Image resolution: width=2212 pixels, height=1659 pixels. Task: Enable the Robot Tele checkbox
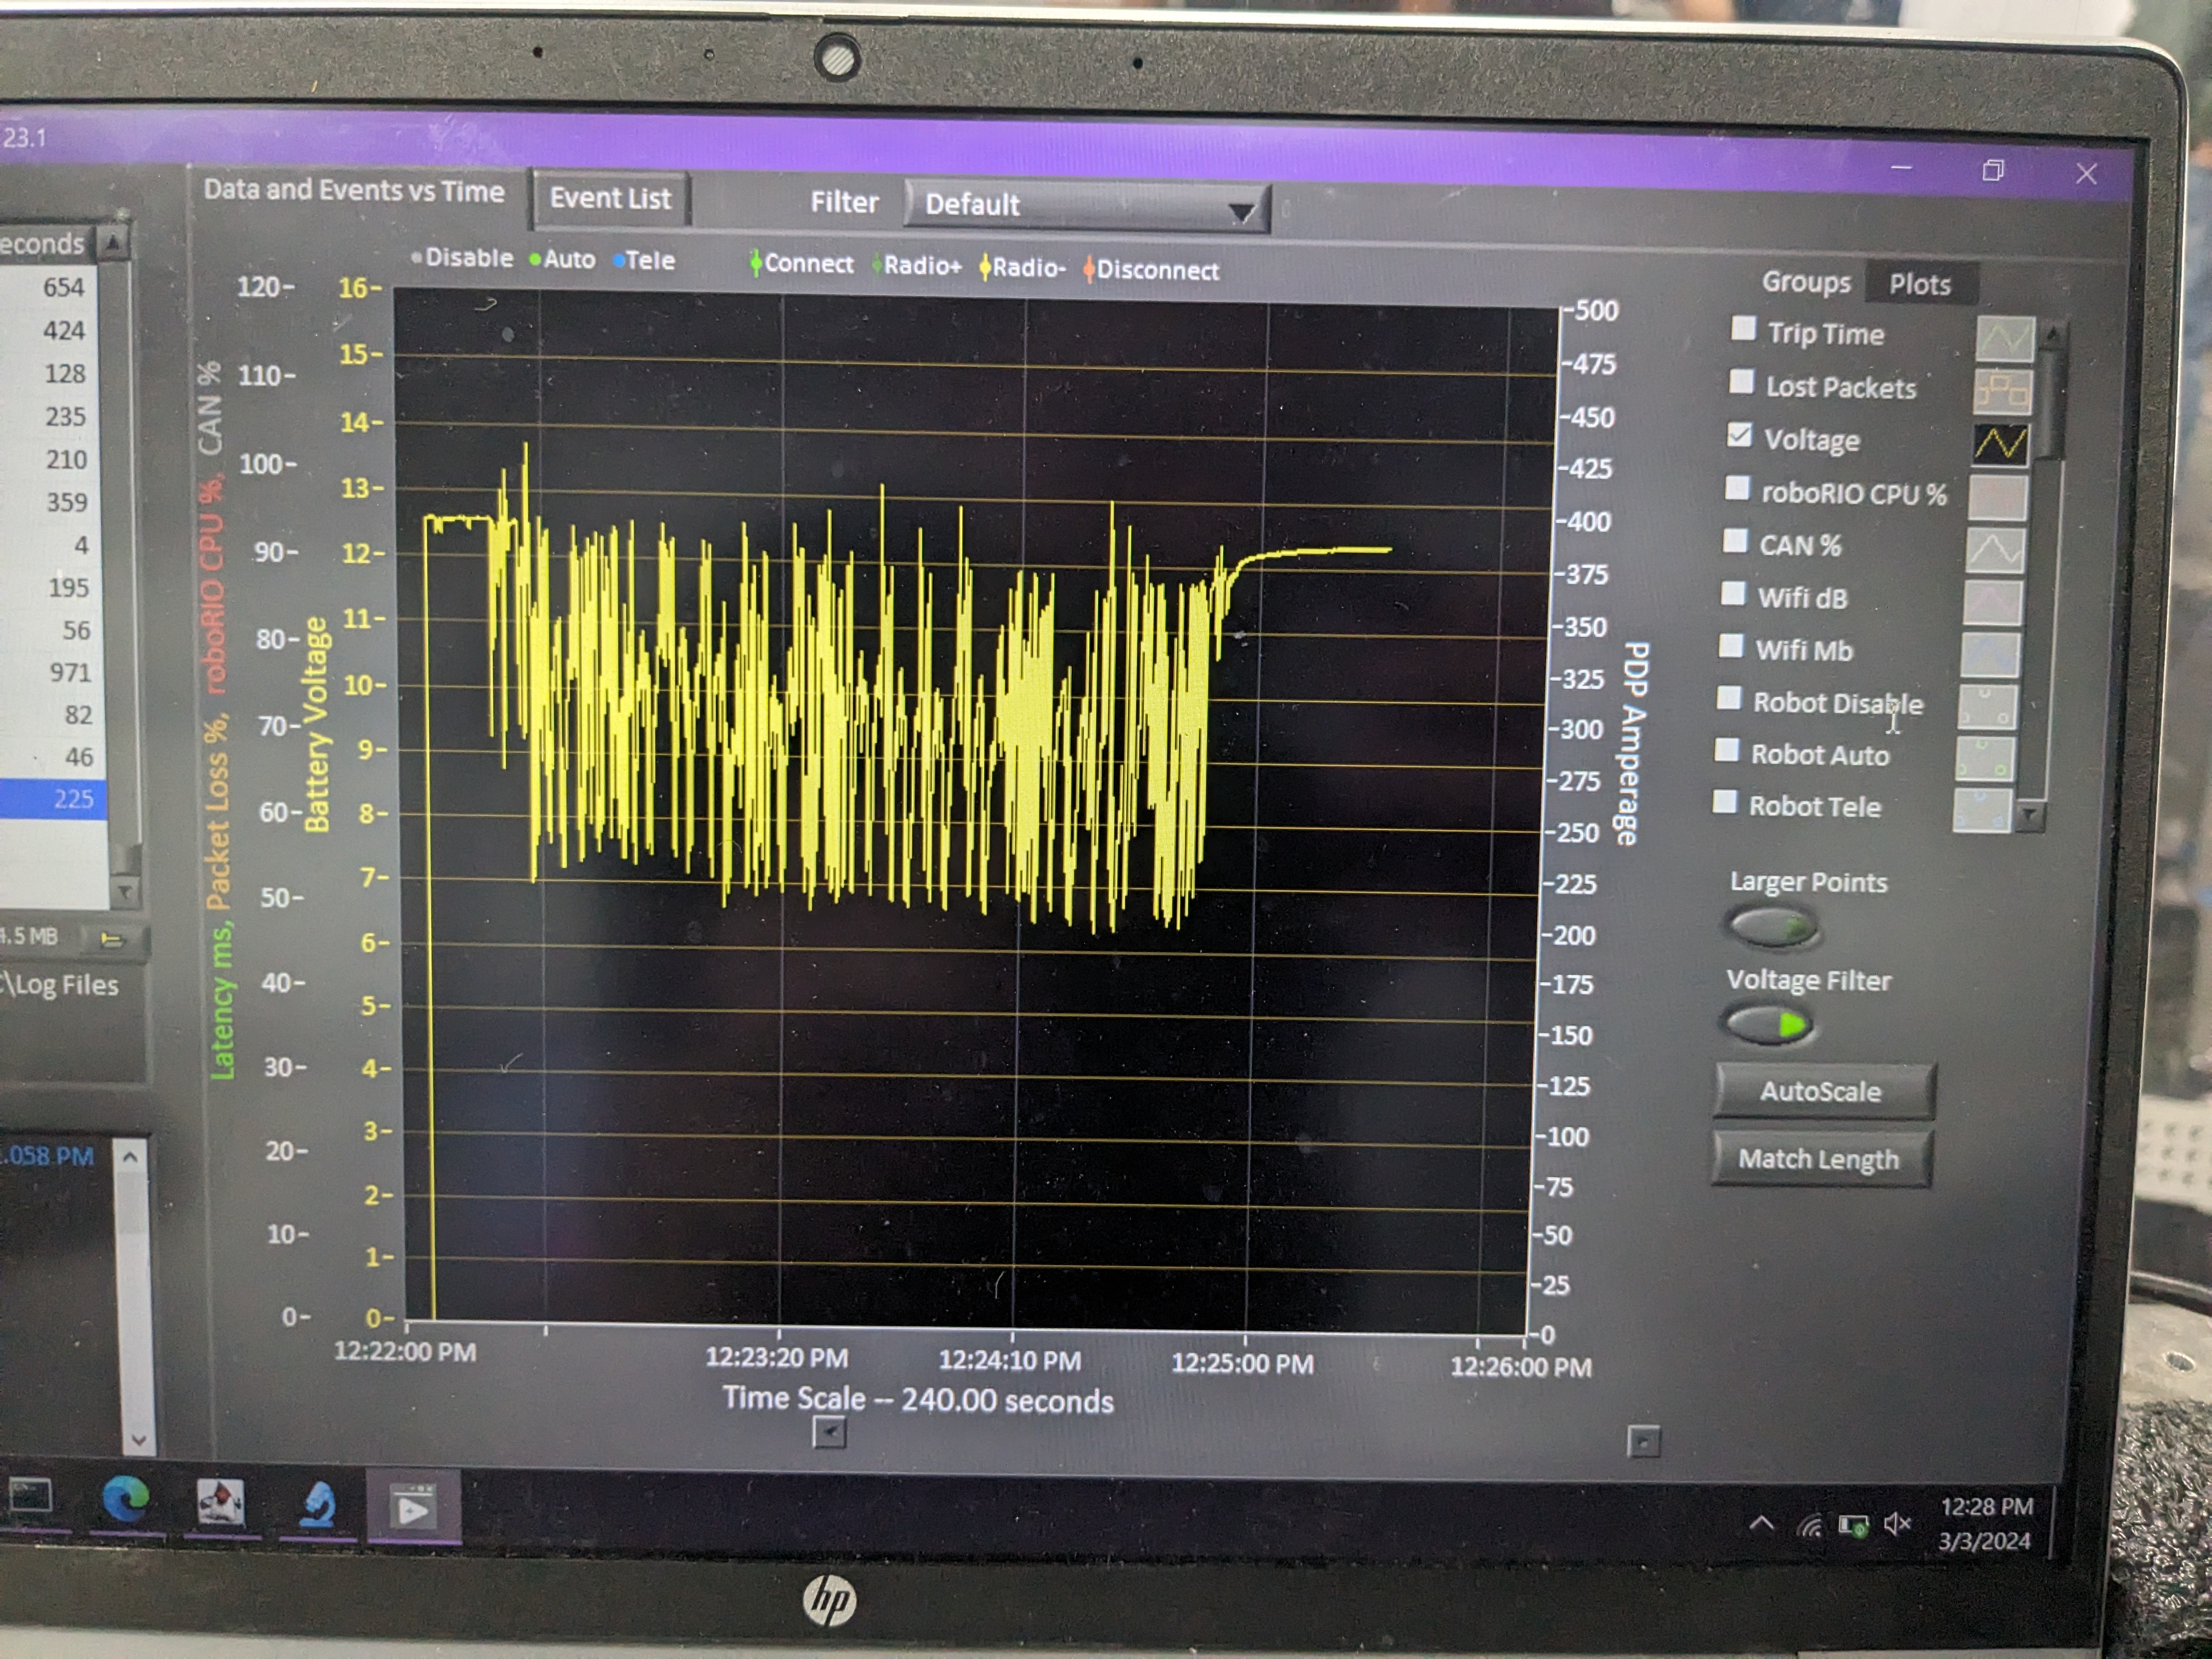coord(1725,801)
